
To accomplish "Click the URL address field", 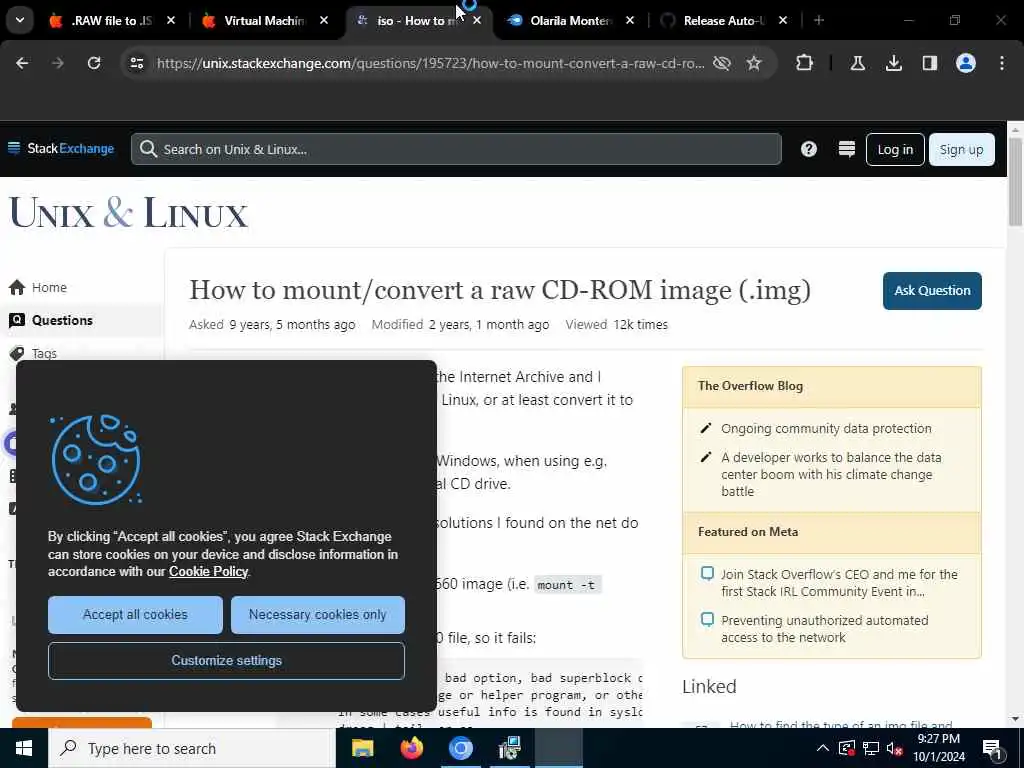I will (x=430, y=63).
